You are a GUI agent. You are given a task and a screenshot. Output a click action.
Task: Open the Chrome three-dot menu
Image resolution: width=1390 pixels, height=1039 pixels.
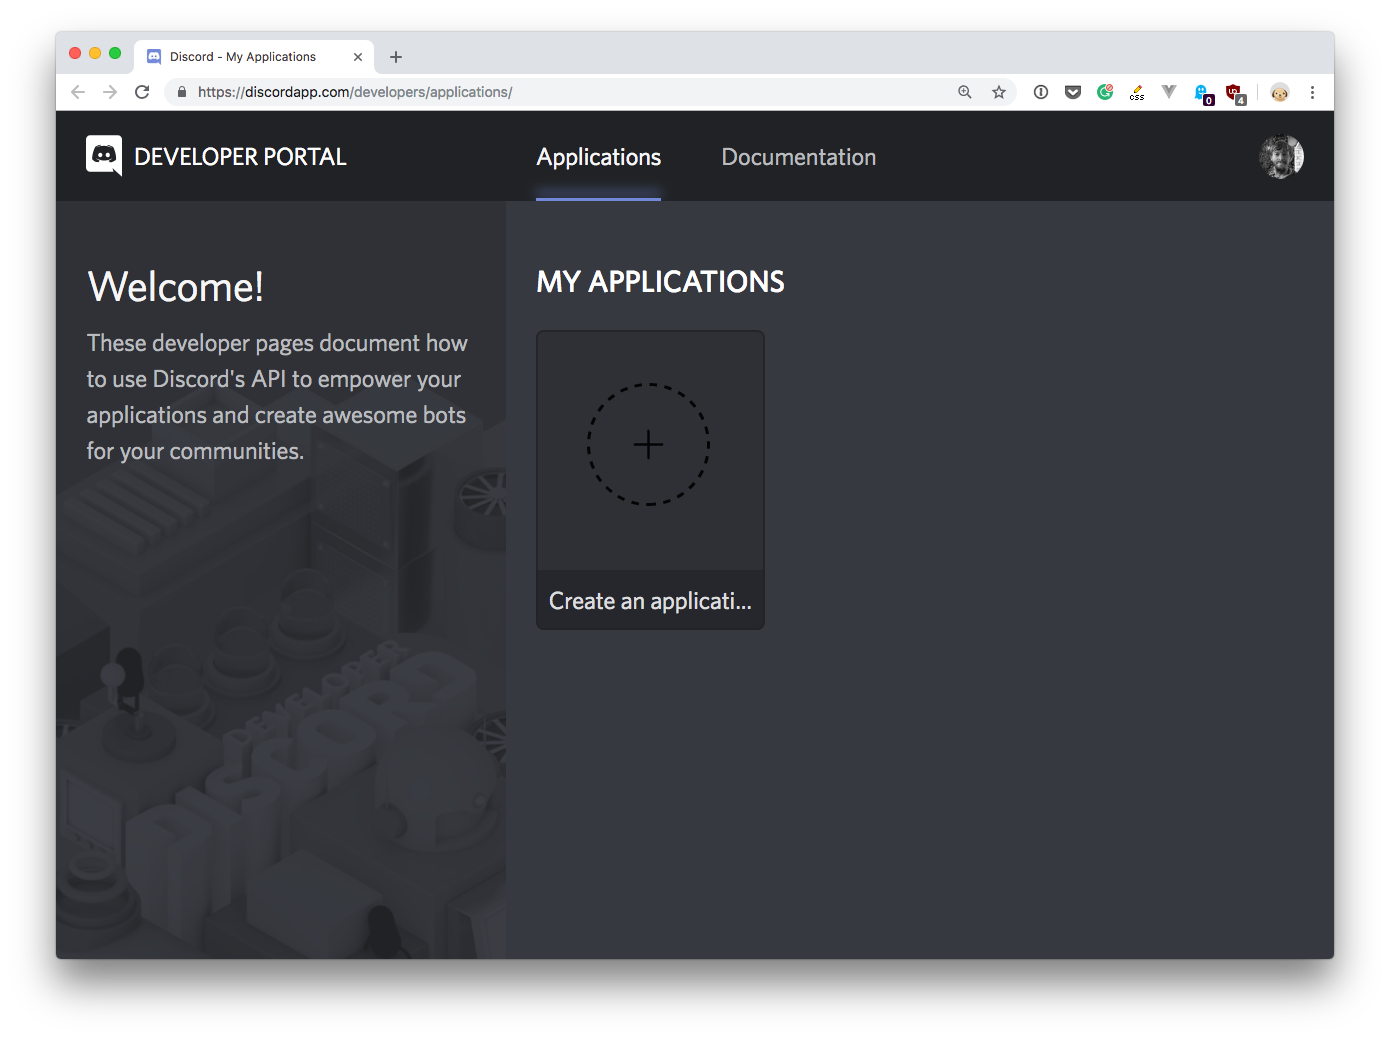pyautogui.click(x=1312, y=92)
